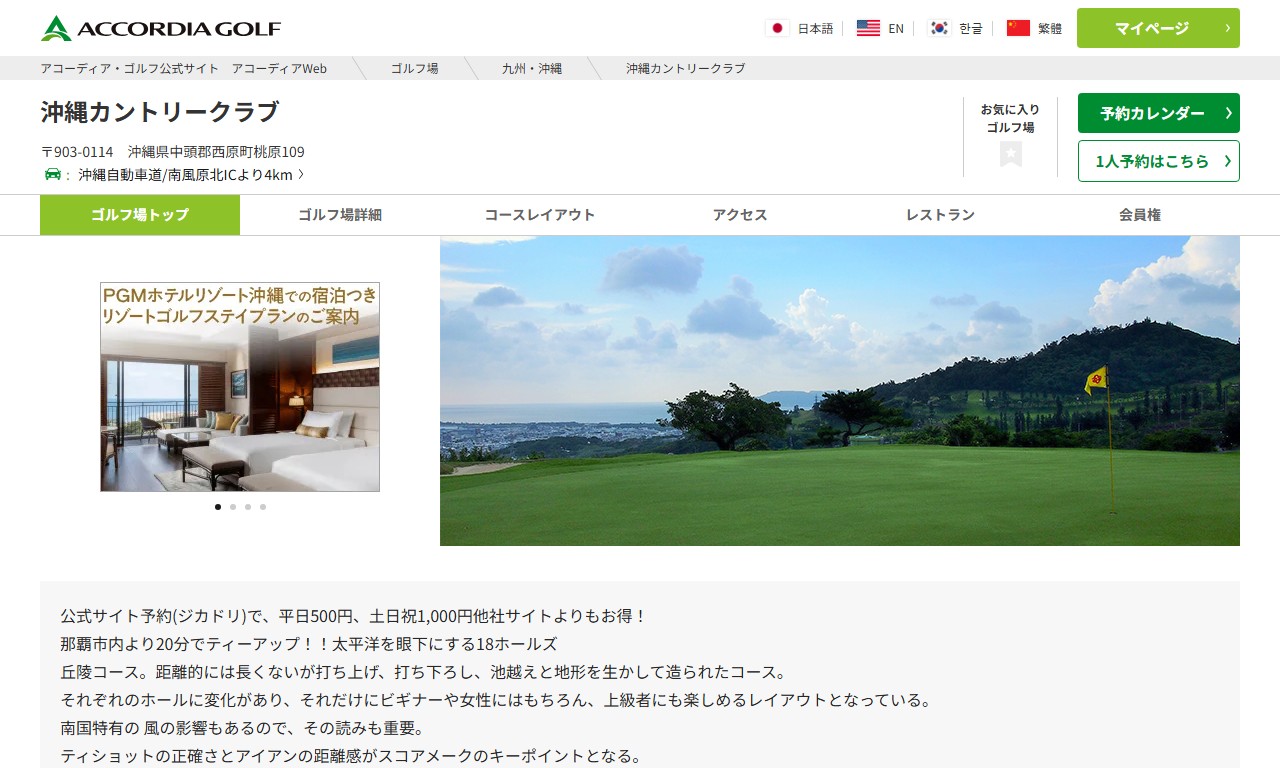1280x768 pixels.
Task: Select レストラン tab
Action: click(940, 215)
